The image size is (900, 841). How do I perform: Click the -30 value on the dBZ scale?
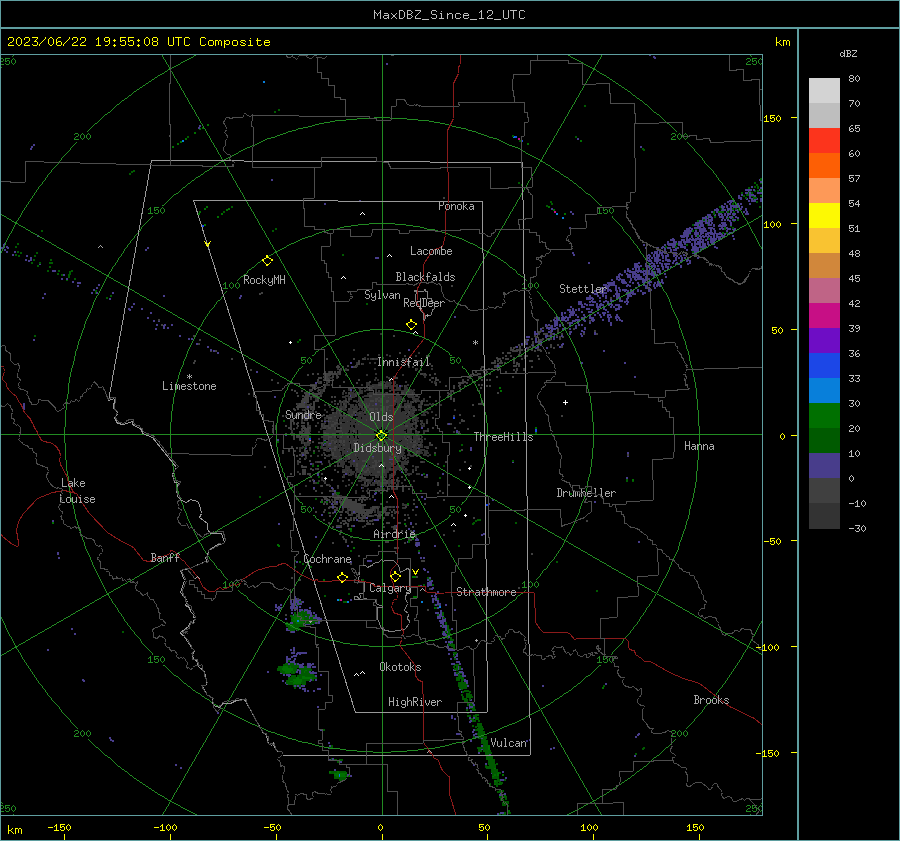[857, 528]
